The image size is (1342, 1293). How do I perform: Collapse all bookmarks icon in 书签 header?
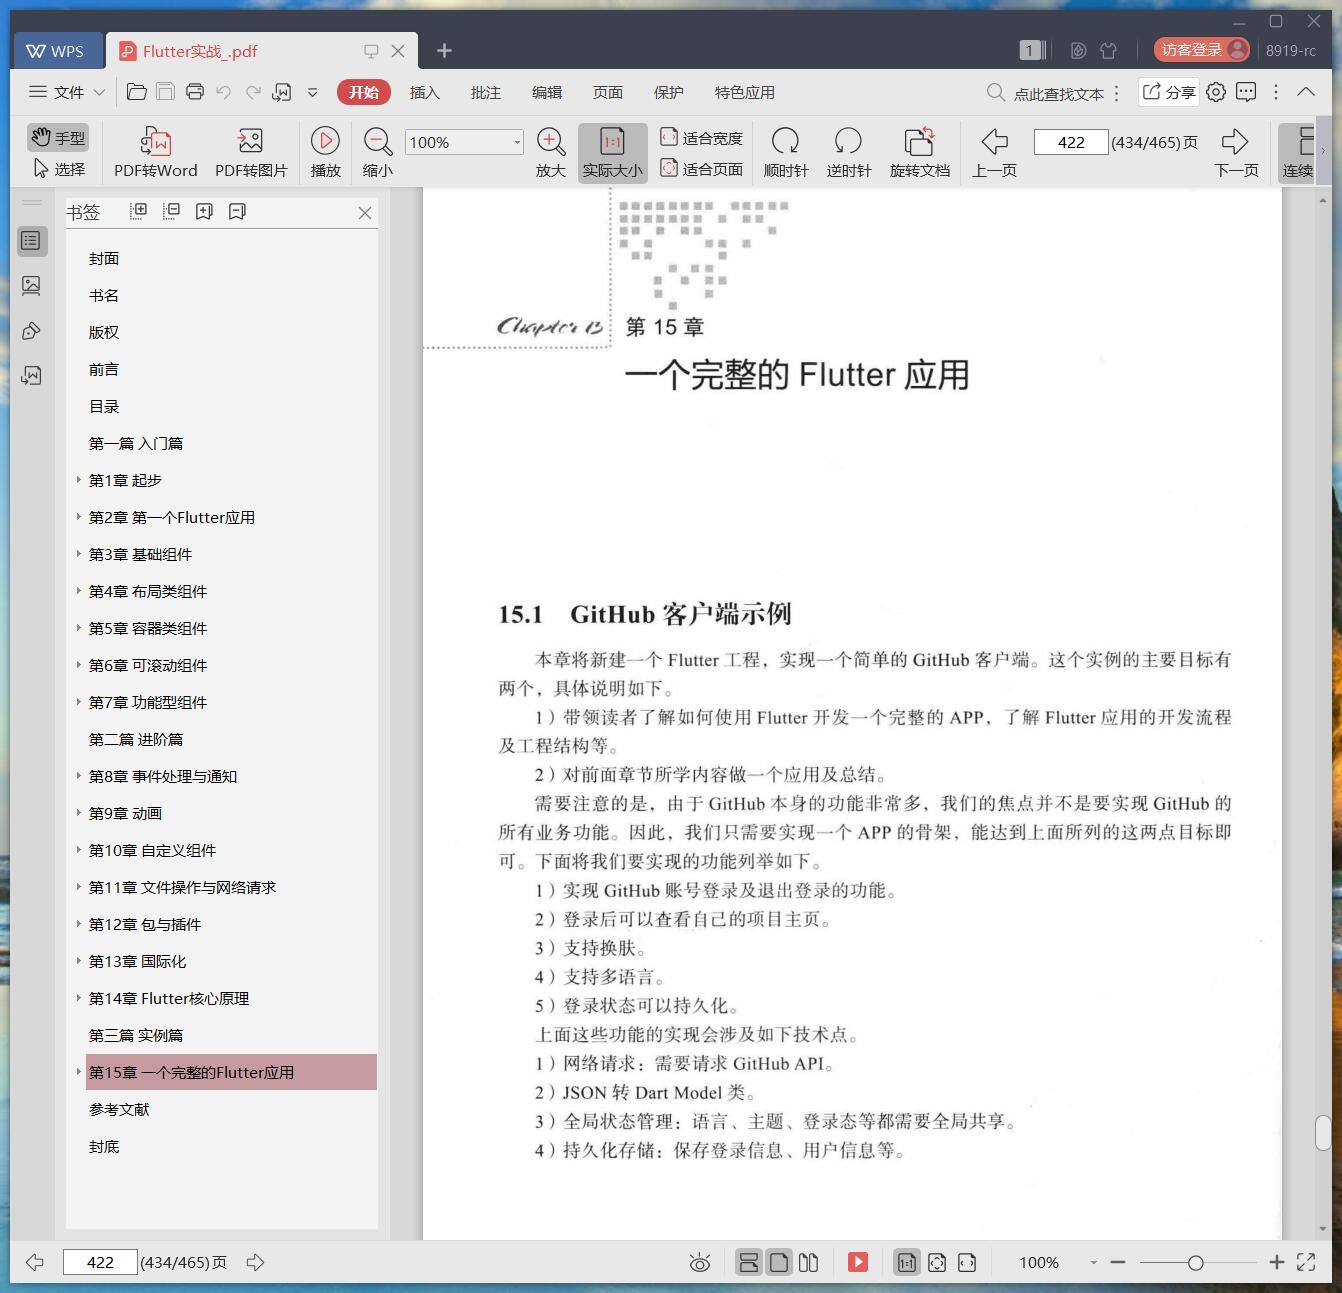coord(172,211)
